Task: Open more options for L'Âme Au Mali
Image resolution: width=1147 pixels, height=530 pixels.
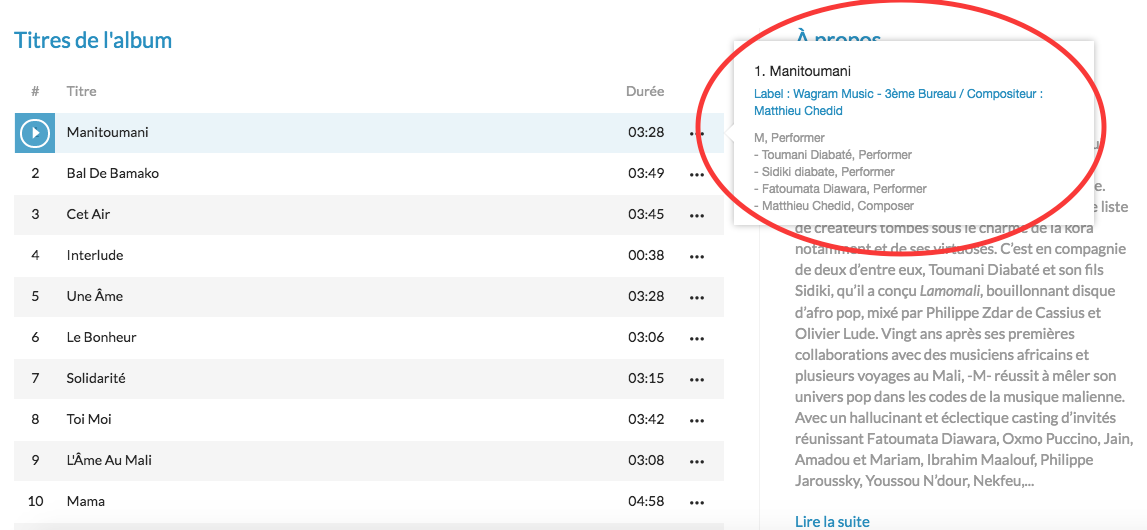Action: coord(696,461)
